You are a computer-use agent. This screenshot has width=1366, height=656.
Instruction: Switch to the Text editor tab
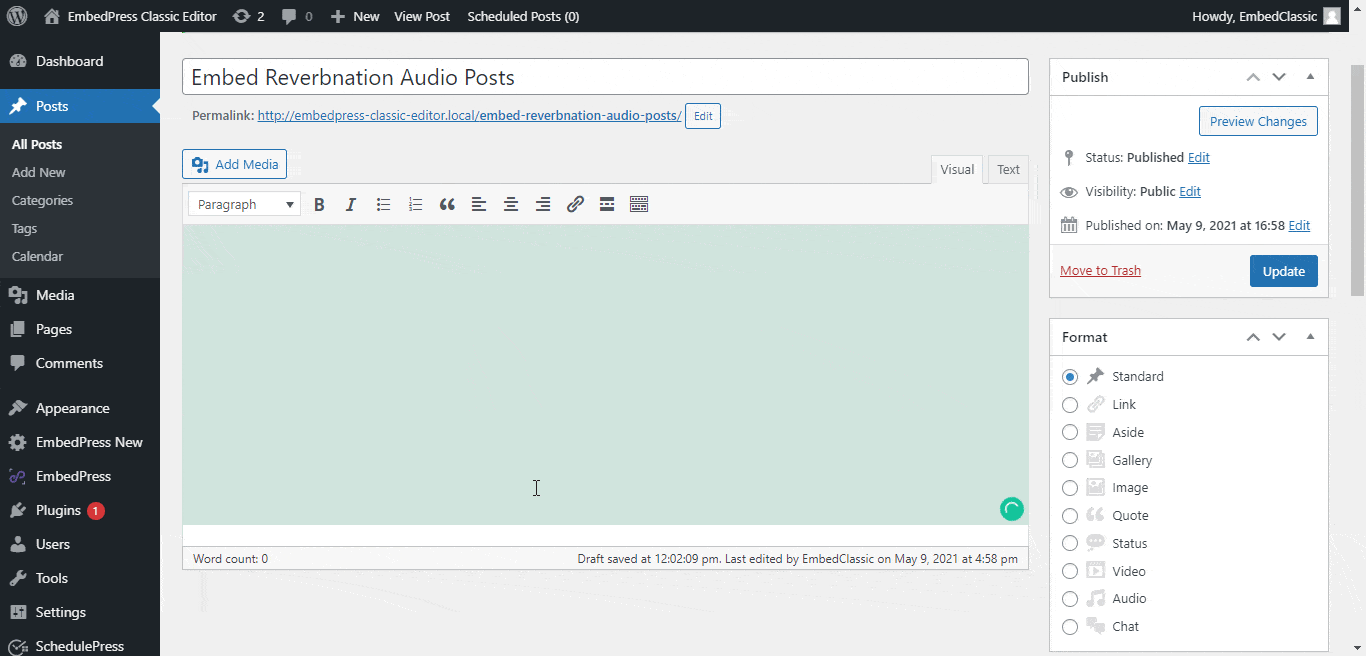1008,169
